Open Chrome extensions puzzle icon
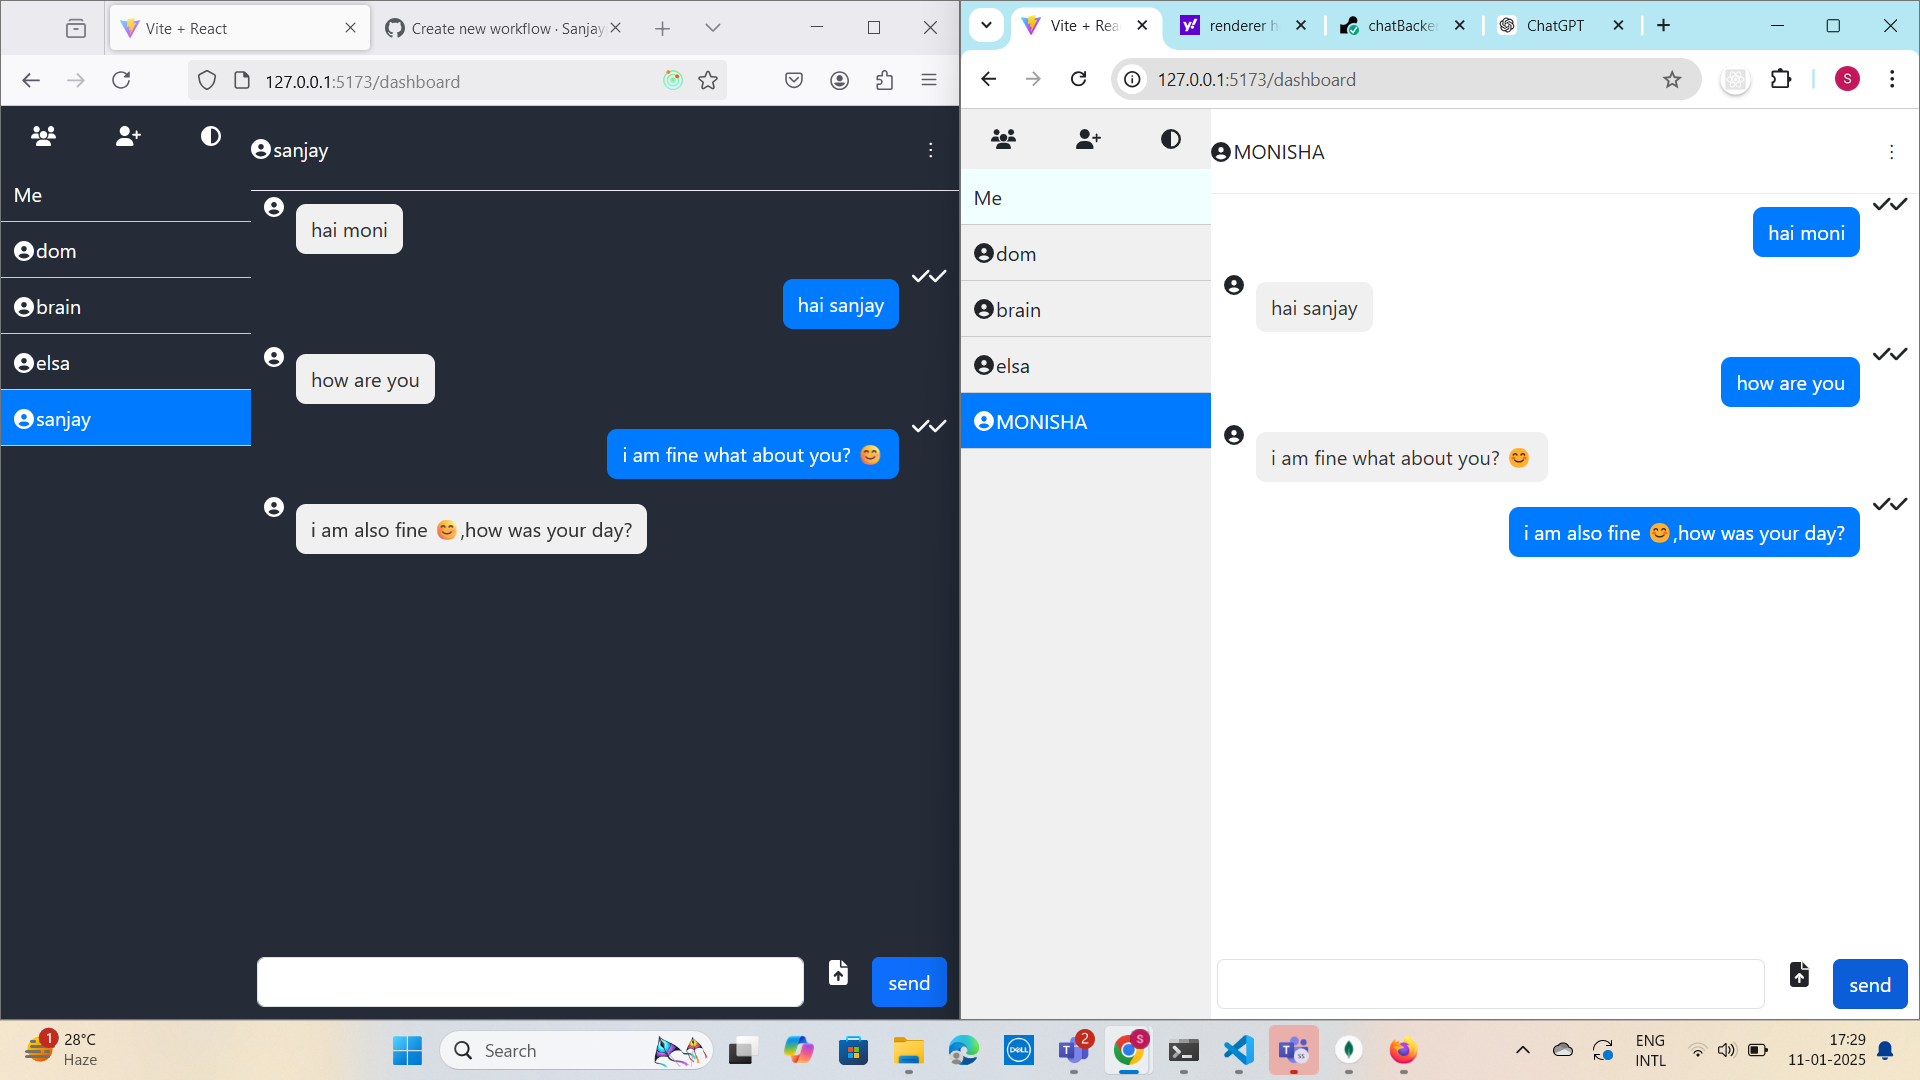1920x1080 pixels. [1781, 79]
